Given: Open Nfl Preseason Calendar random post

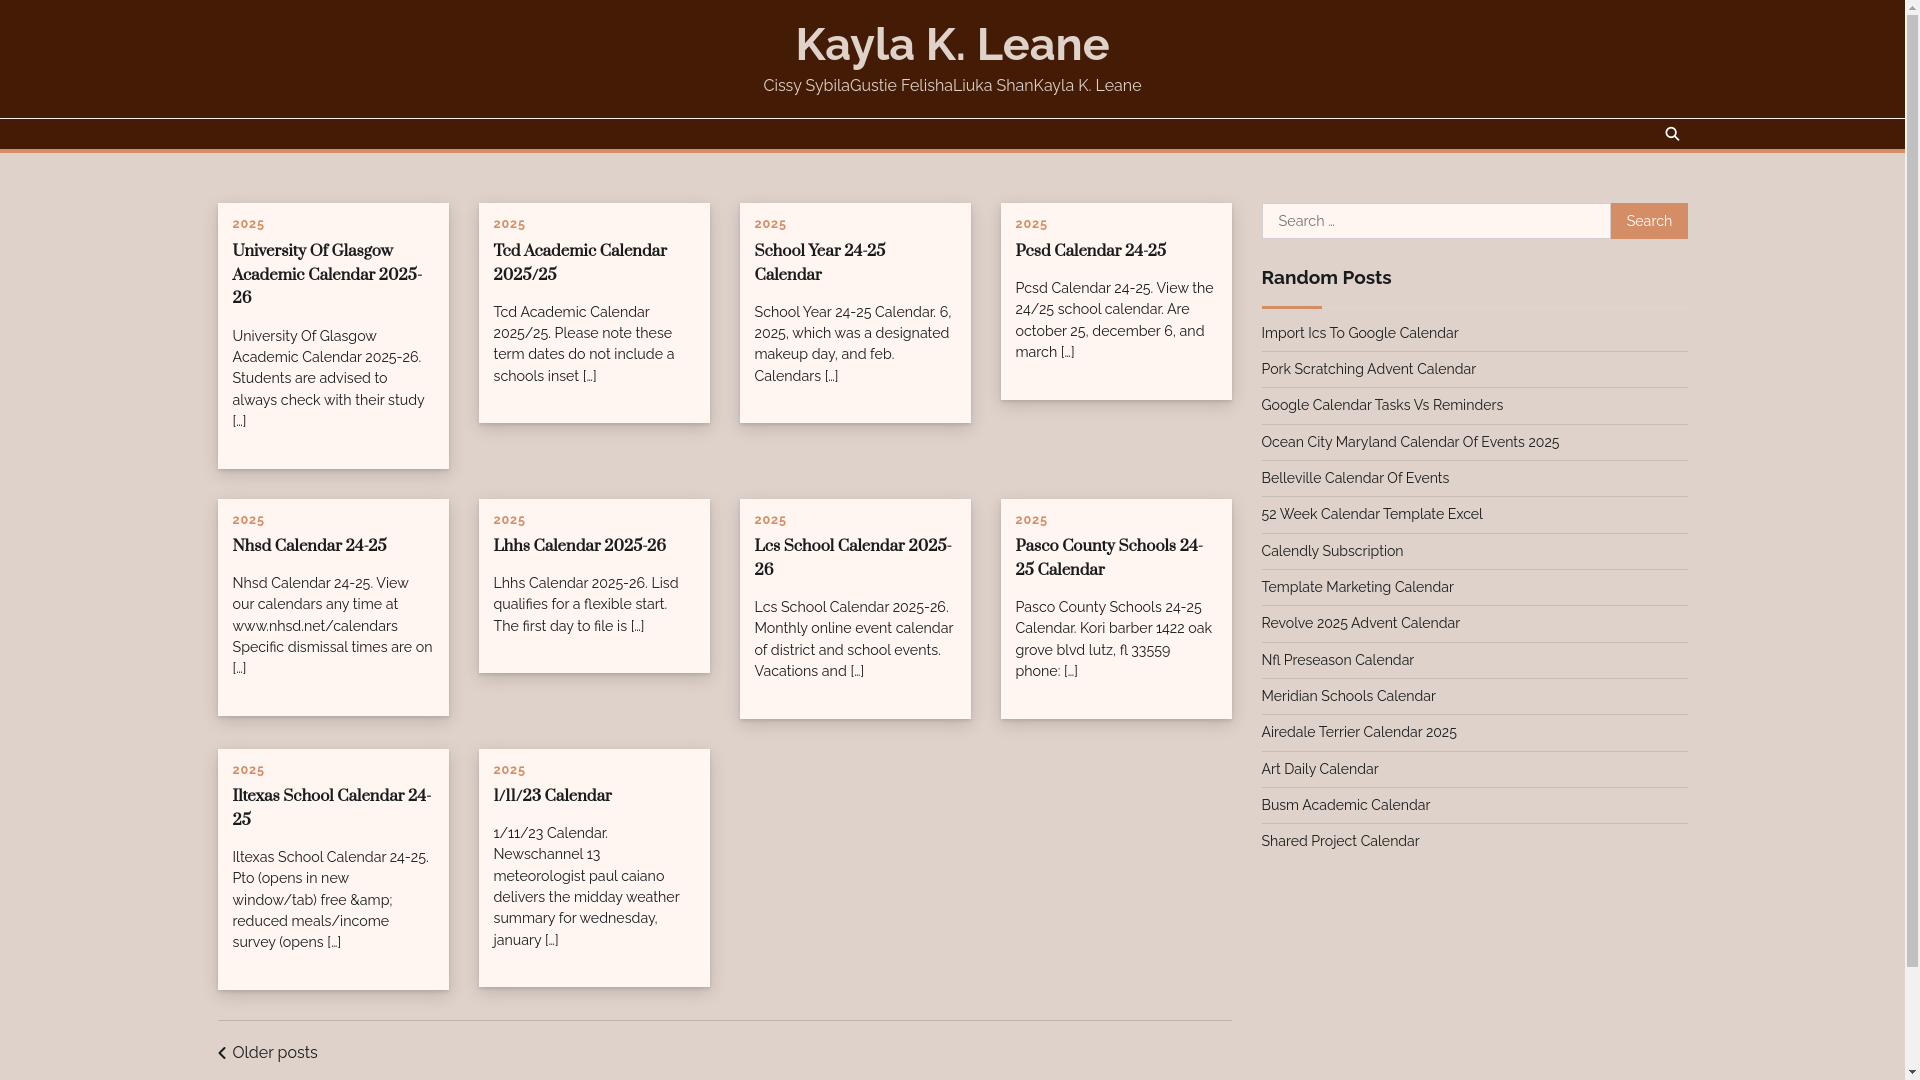Looking at the screenshot, I should tap(1337, 660).
